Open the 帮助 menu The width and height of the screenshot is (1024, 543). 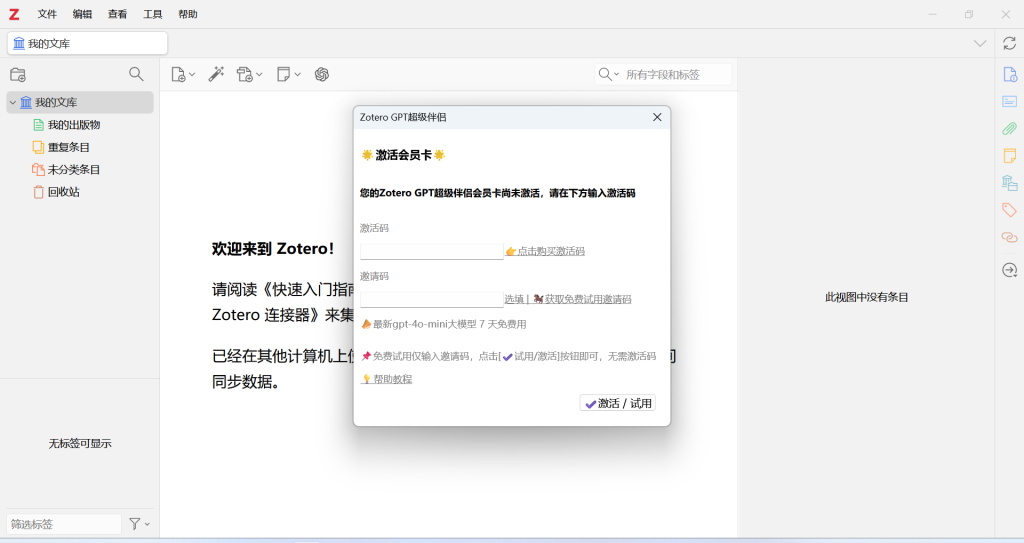(x=188, y=14)
